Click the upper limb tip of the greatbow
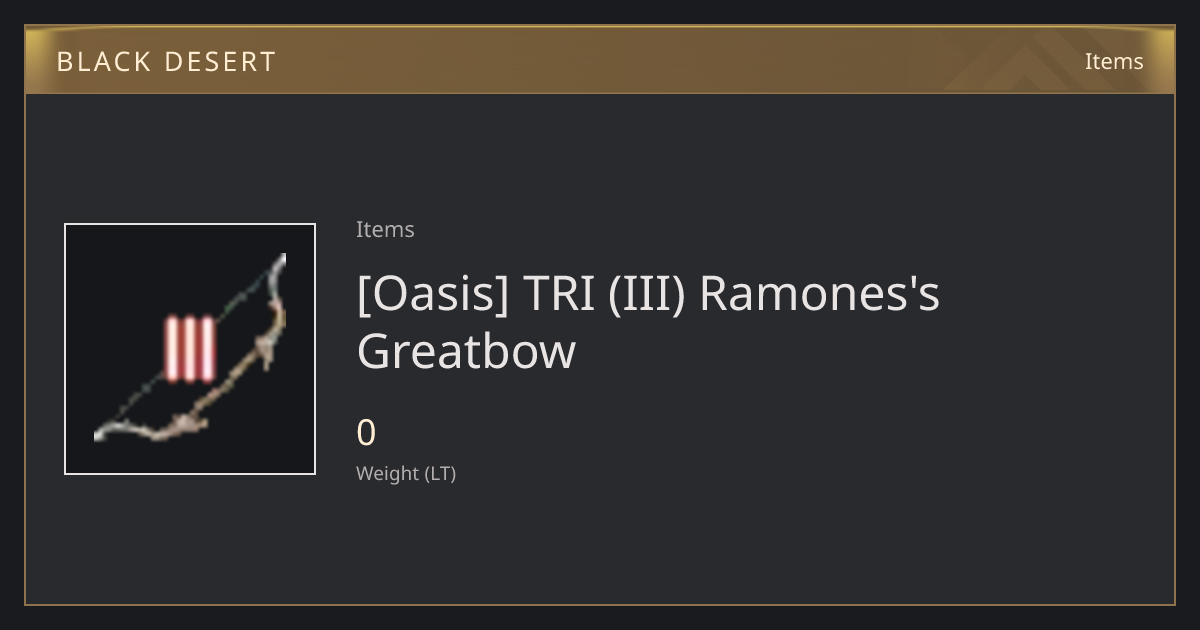The height and width of the screenshot is (630, 1200). [x=279, y=263]
